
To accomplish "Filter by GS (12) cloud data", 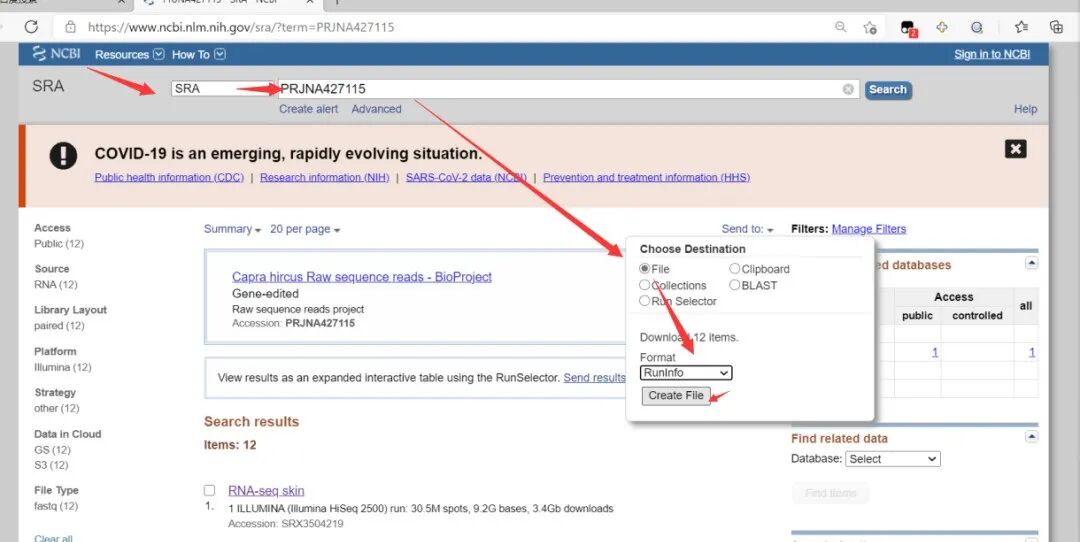I will click(x=52, y=450).
